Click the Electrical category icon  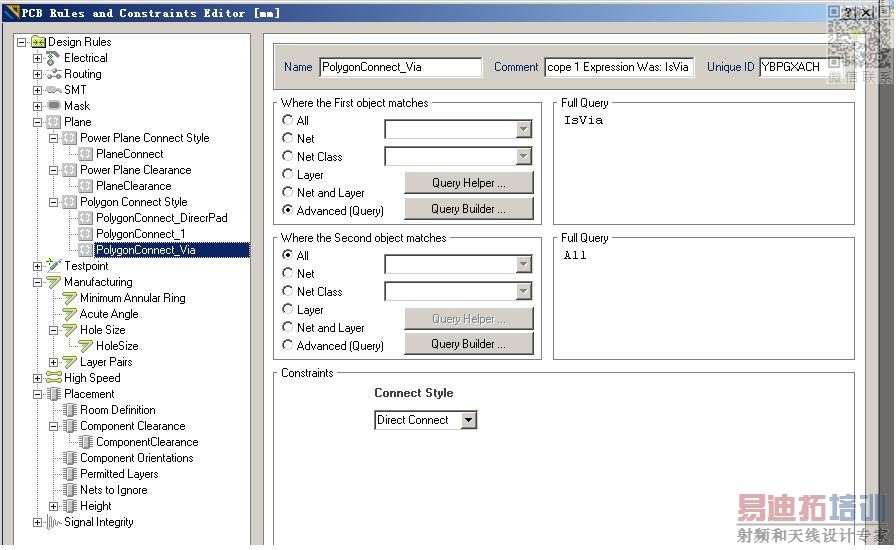(54, 58)
